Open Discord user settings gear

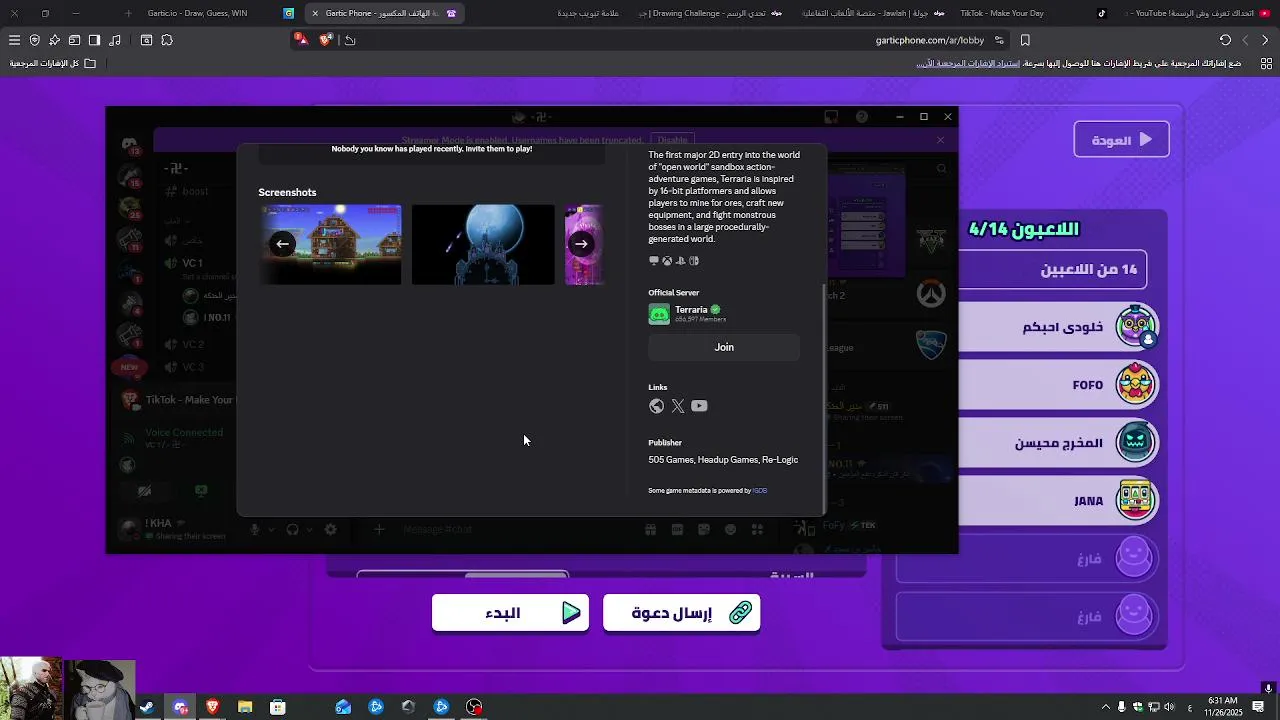[x=331, y=530]
